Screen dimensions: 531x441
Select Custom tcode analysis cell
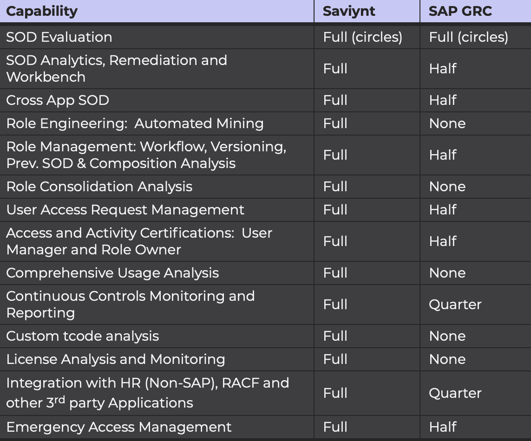coord(157,336)
